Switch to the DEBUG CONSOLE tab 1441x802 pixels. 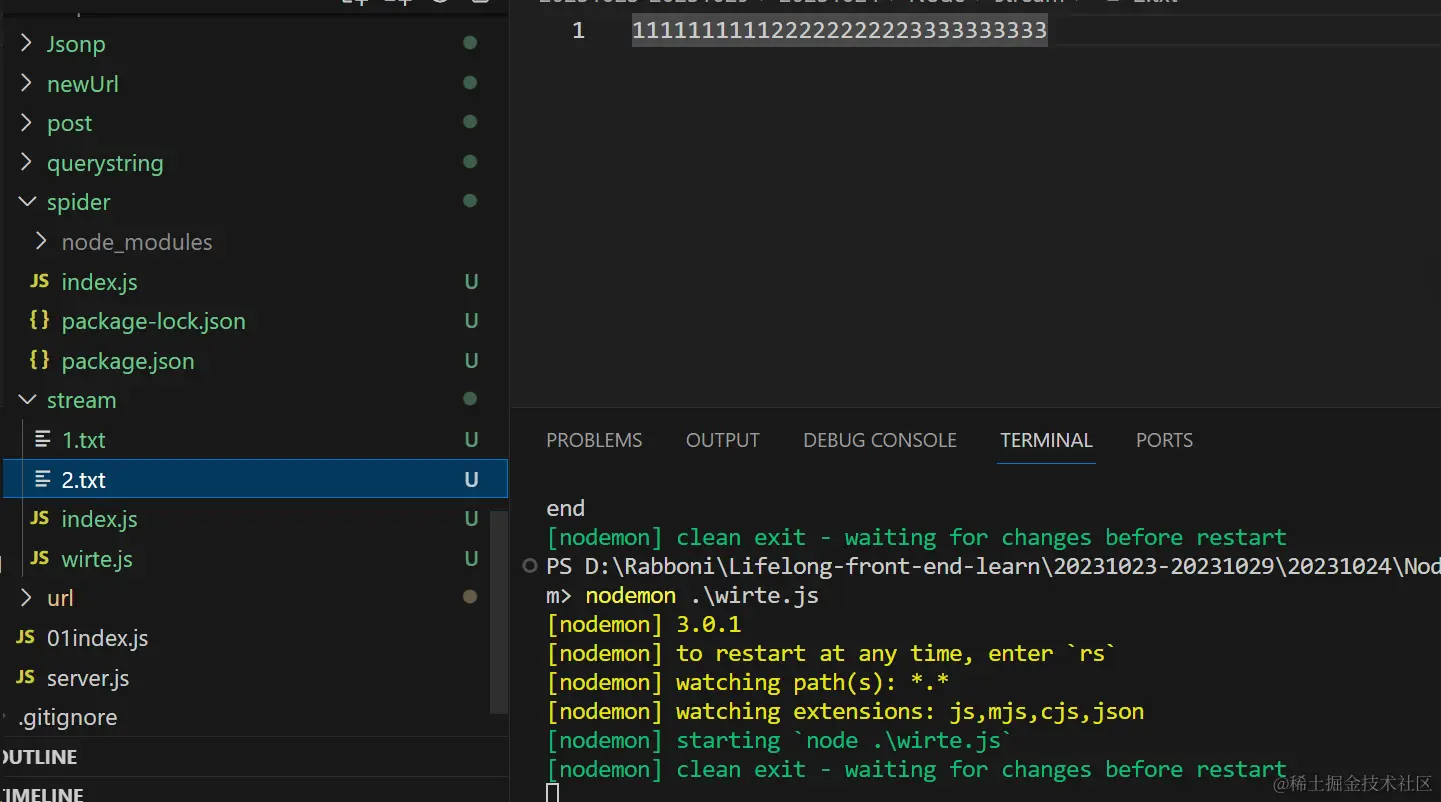(880, 440)
